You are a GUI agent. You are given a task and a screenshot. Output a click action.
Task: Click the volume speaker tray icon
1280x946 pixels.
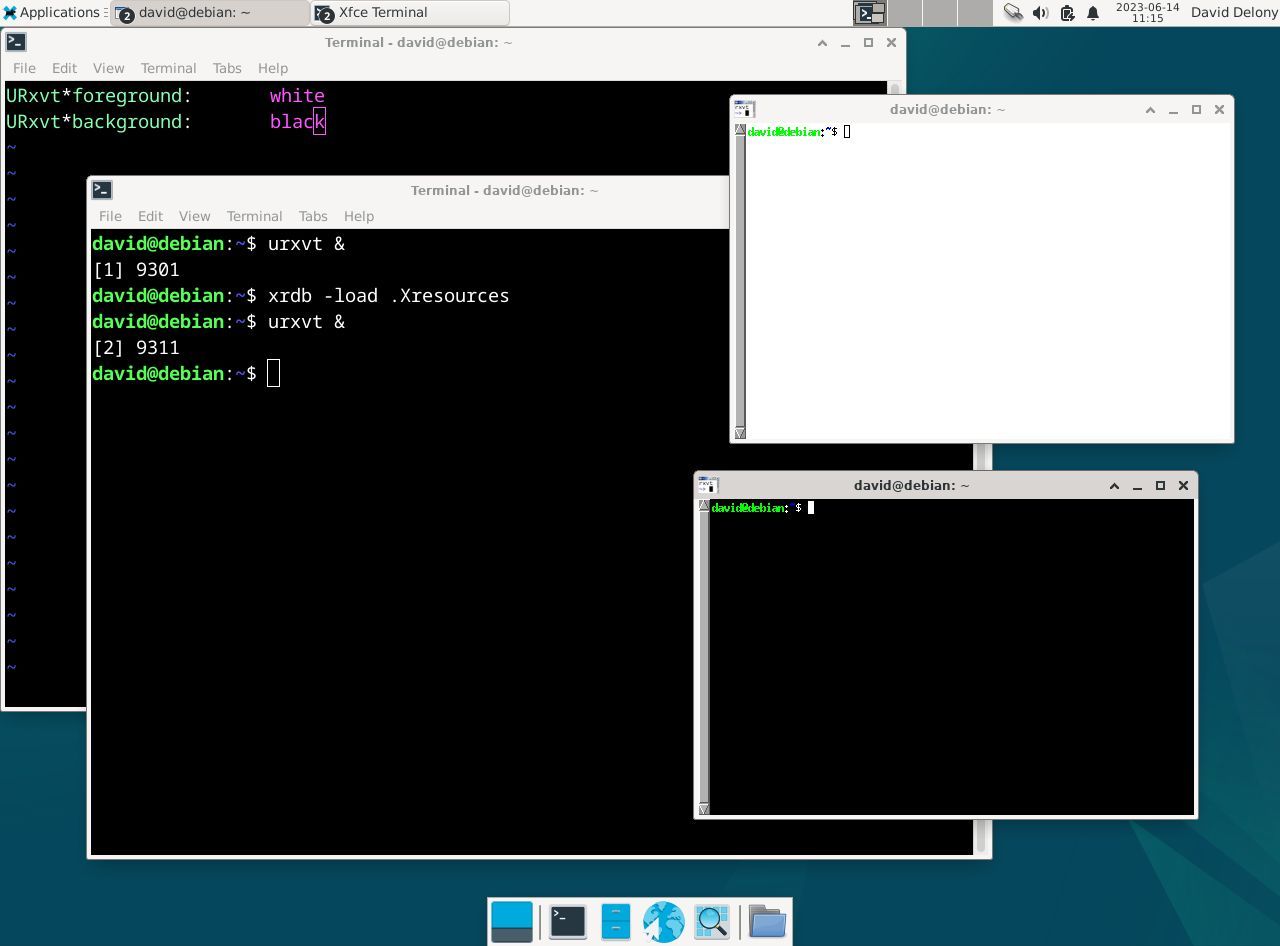pyautogui.click(x=1040, y=13)
